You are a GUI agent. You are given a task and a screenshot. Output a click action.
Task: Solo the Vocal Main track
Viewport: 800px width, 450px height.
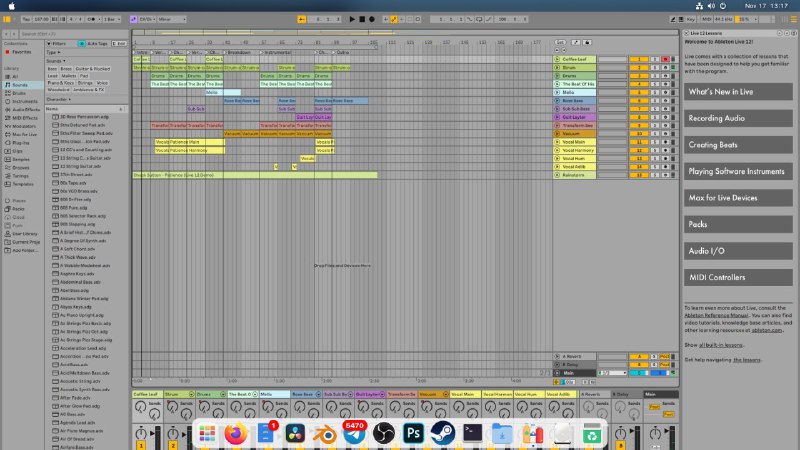tap(655, 142)
